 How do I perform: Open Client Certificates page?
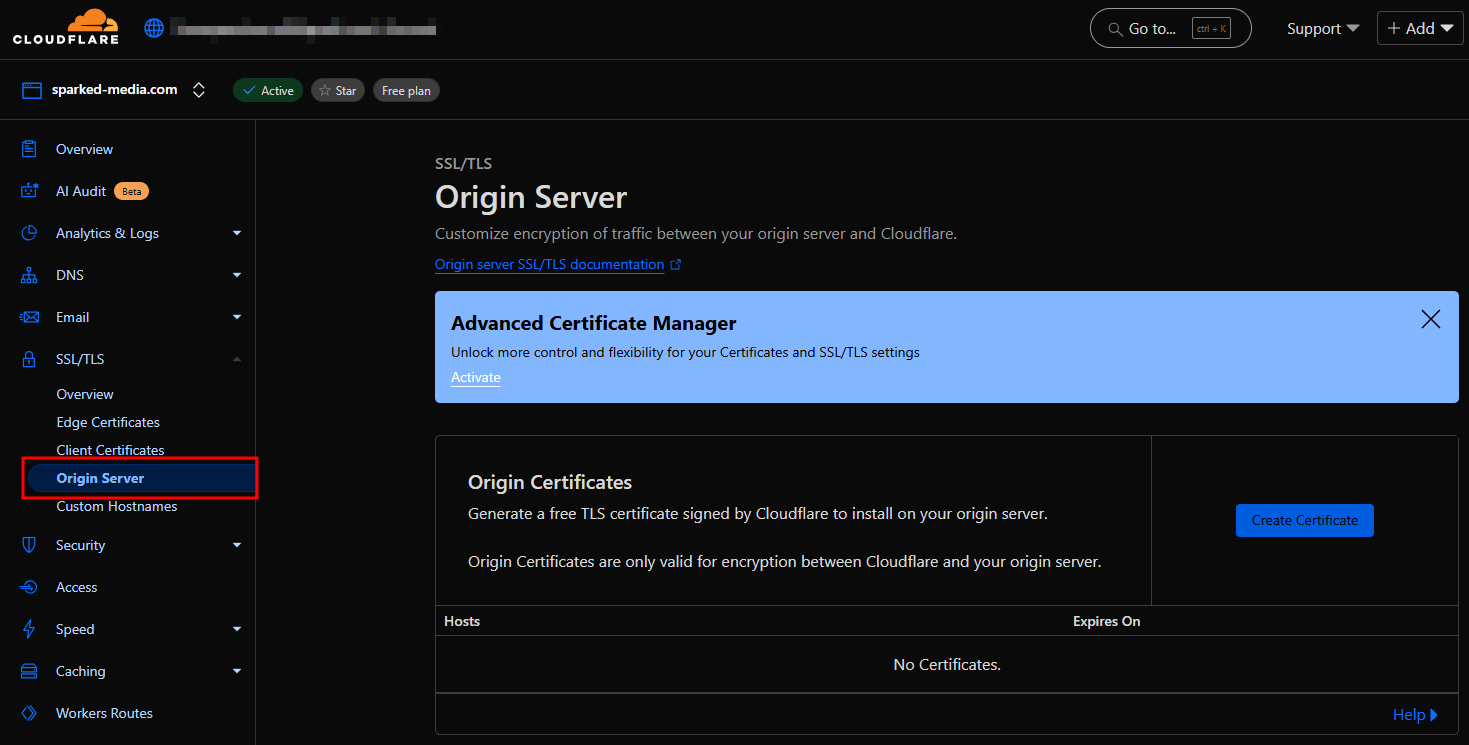click(110, 450)
